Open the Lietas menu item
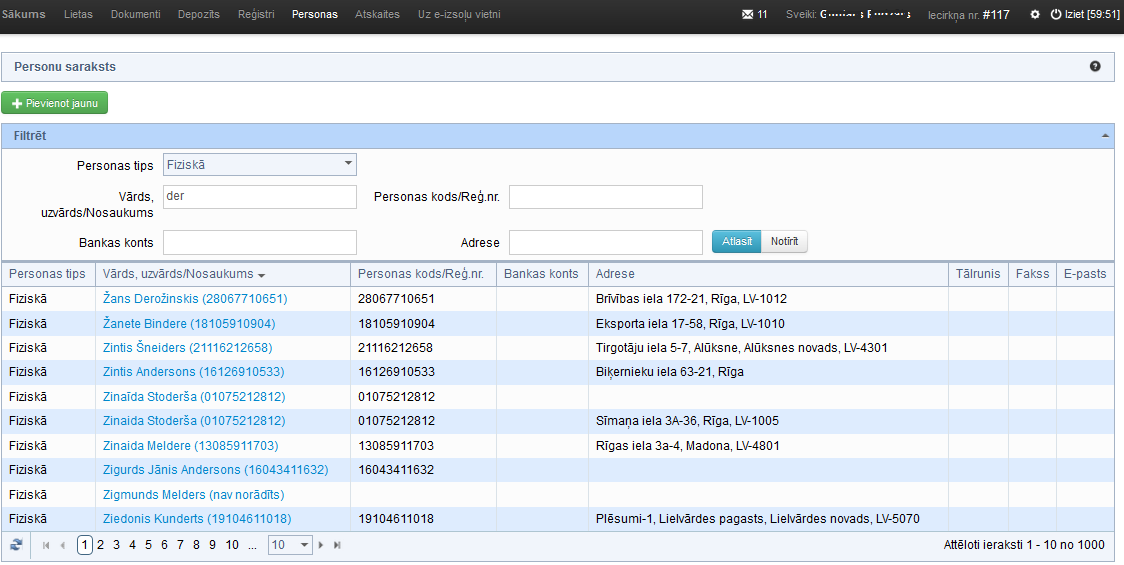The width and height of the screenshot is (1124, 565). click(x=78, y=14)
